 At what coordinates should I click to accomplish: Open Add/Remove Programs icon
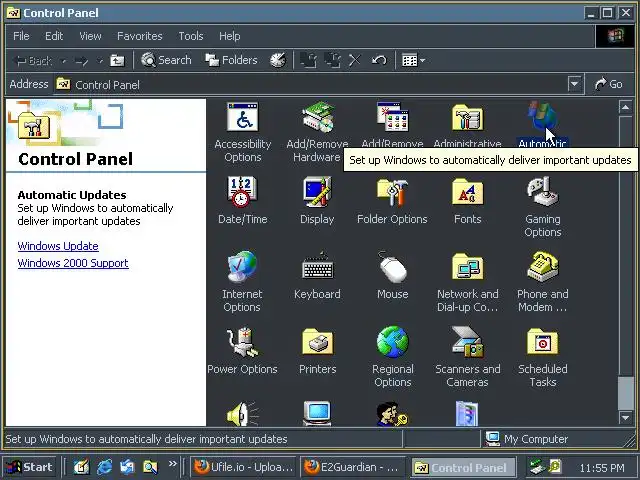point(392,118)
